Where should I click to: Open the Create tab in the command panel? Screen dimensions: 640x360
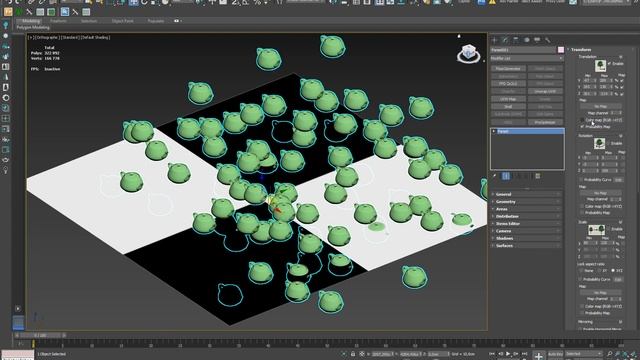pyautogui.click(x=495, y=40)
